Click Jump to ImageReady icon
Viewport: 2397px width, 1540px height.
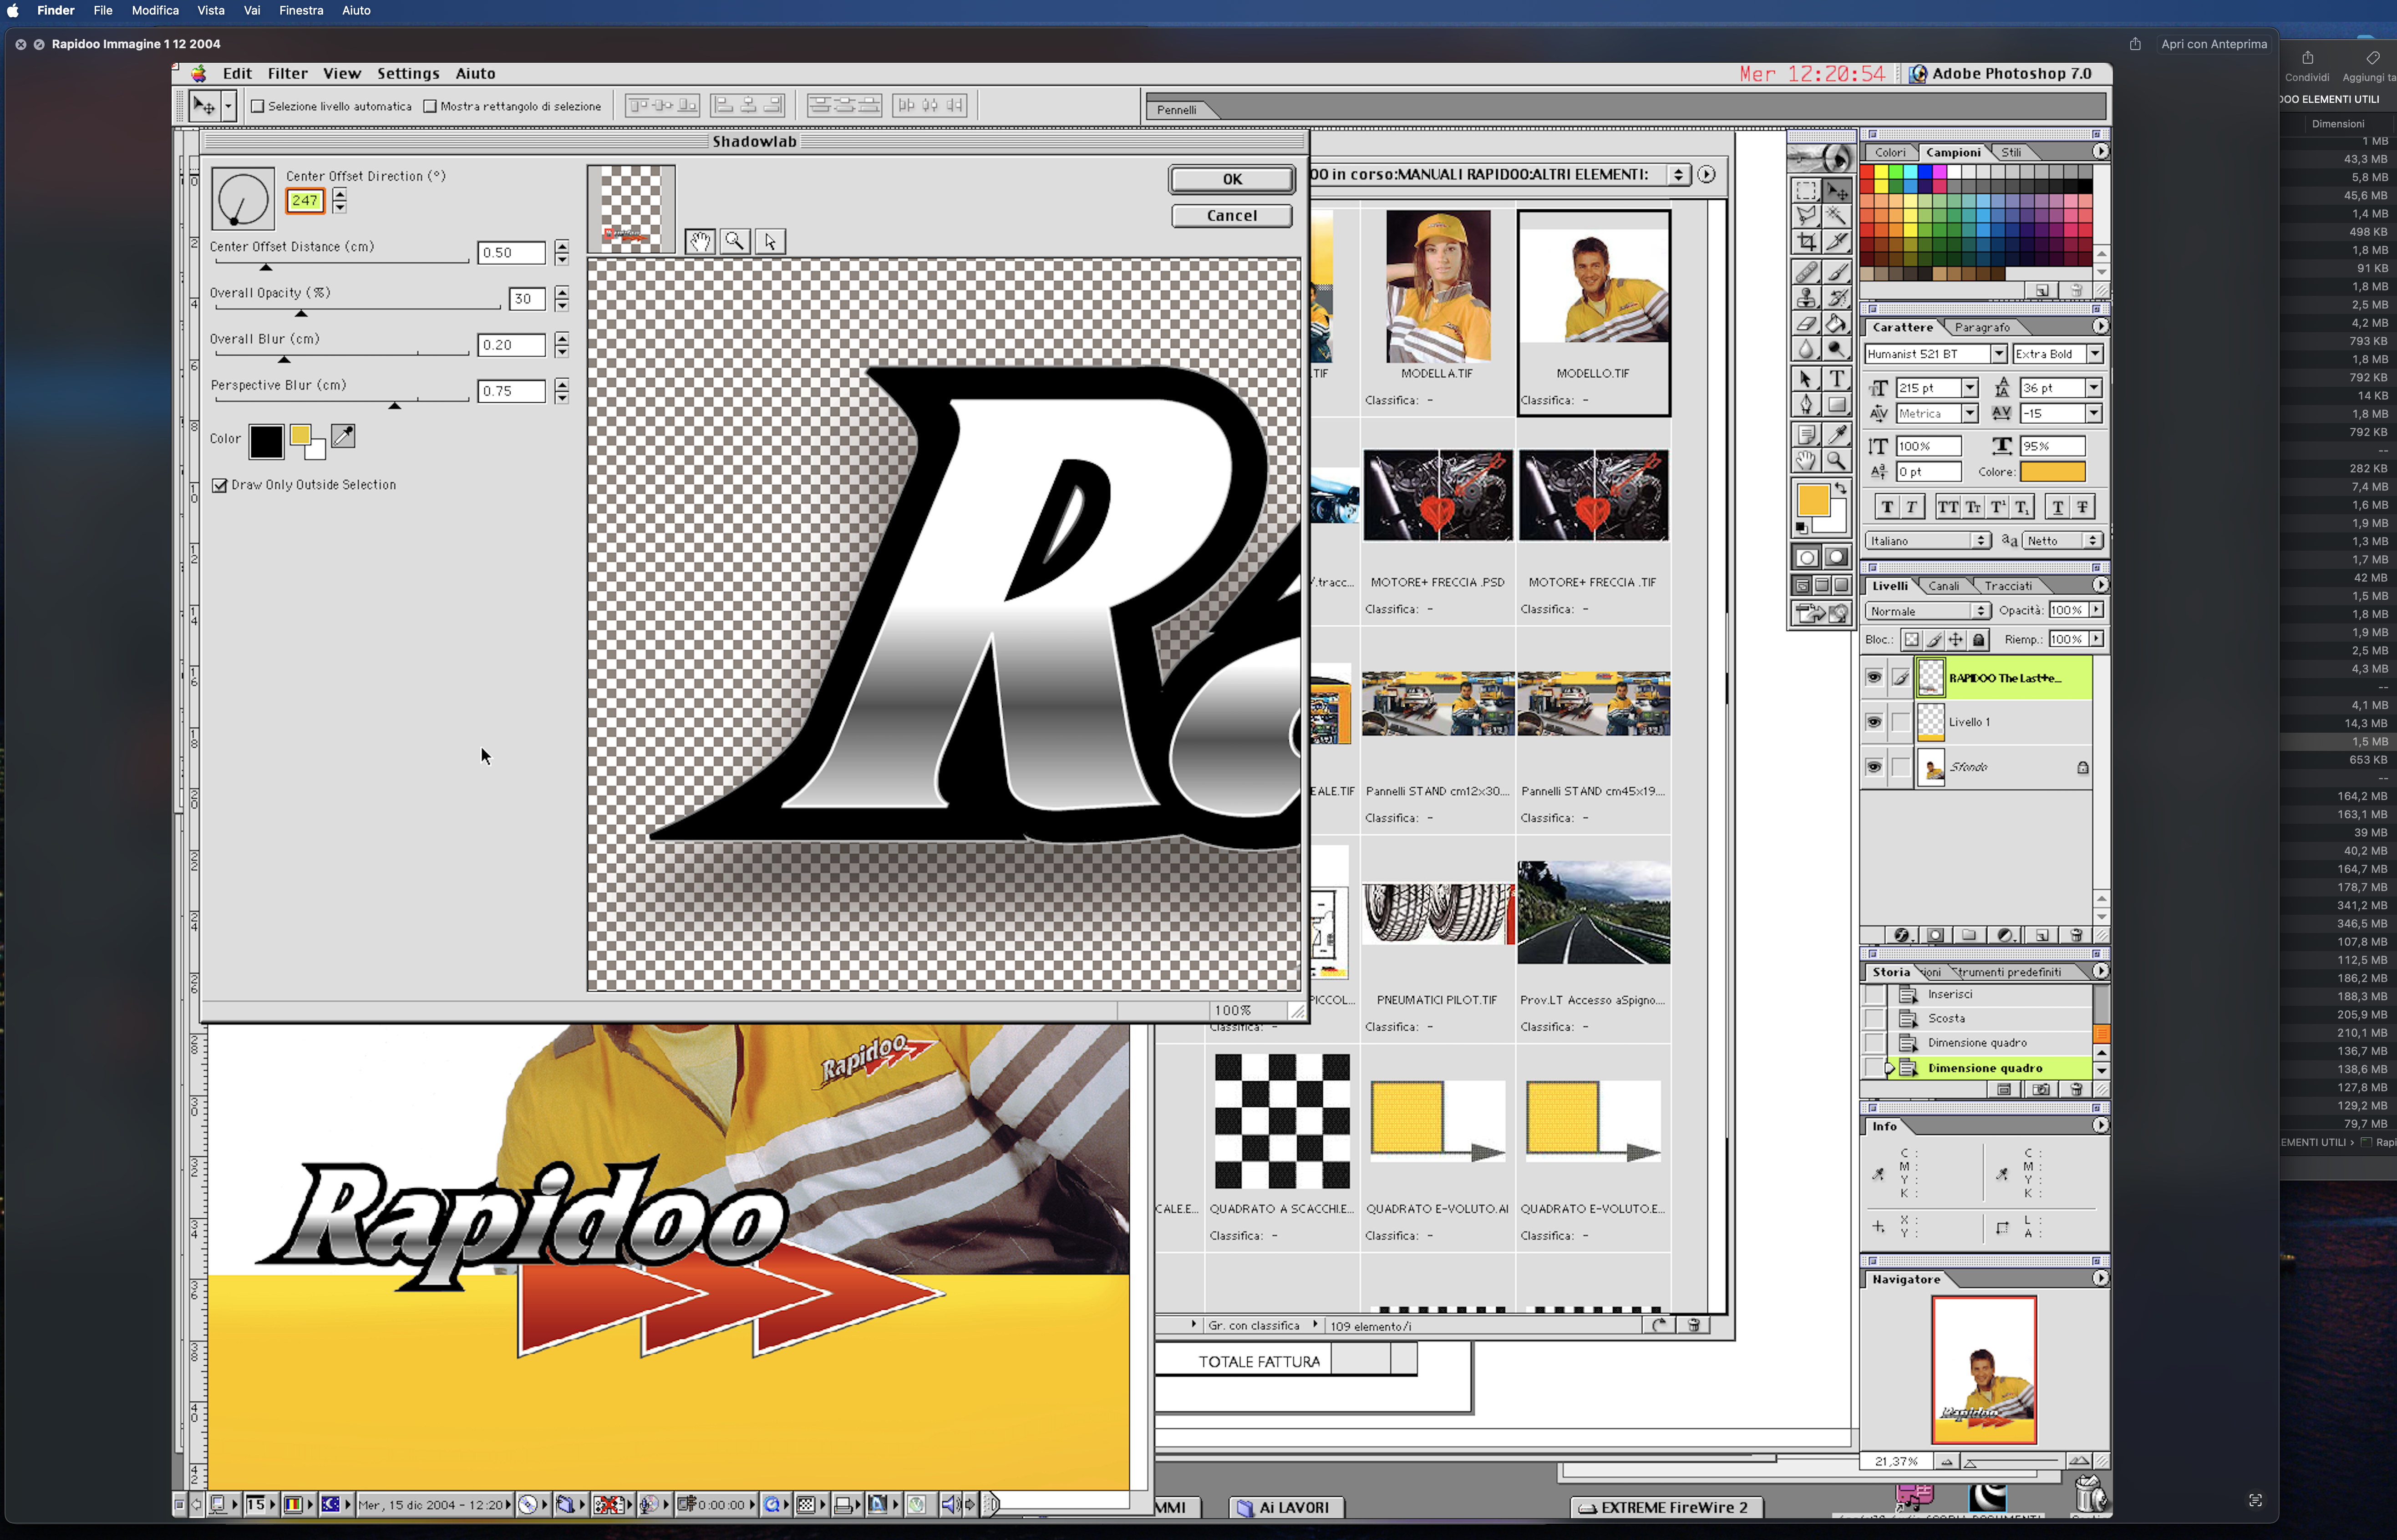pos(1822,614)
